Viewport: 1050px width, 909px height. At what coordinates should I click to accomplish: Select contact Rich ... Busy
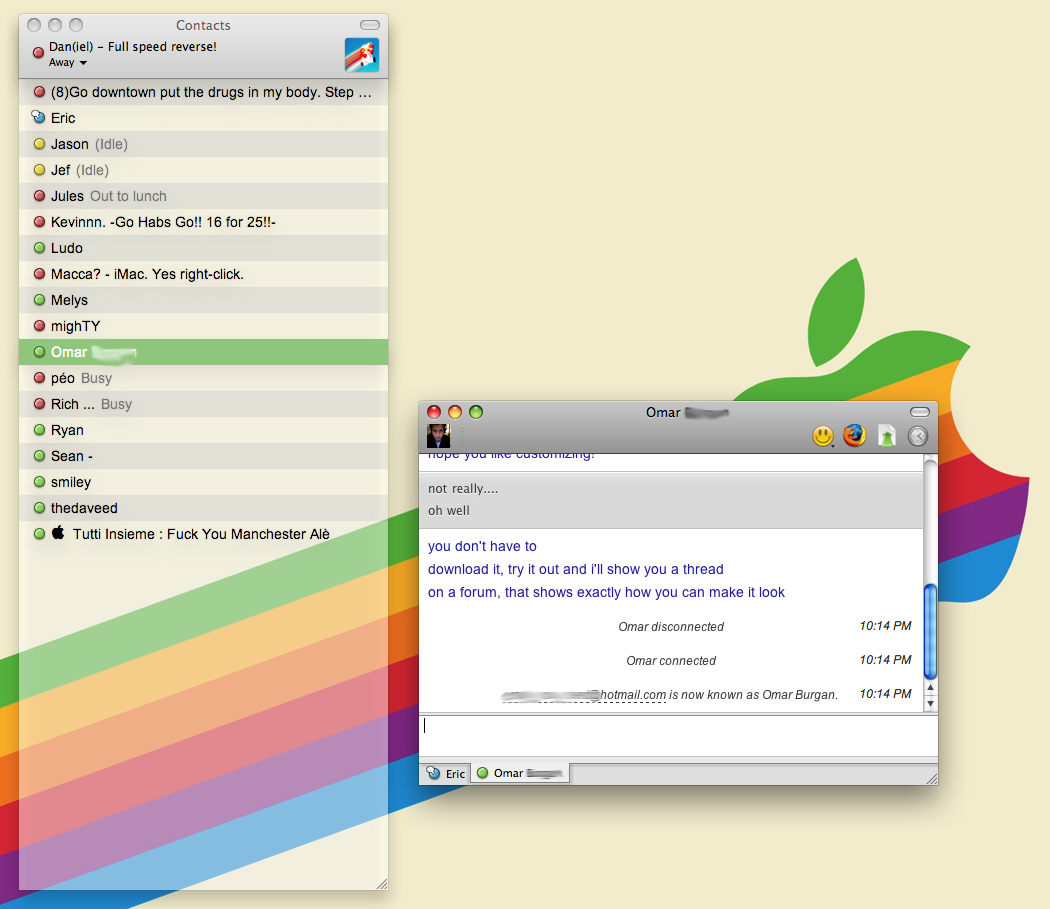click(x=204, y=404)
